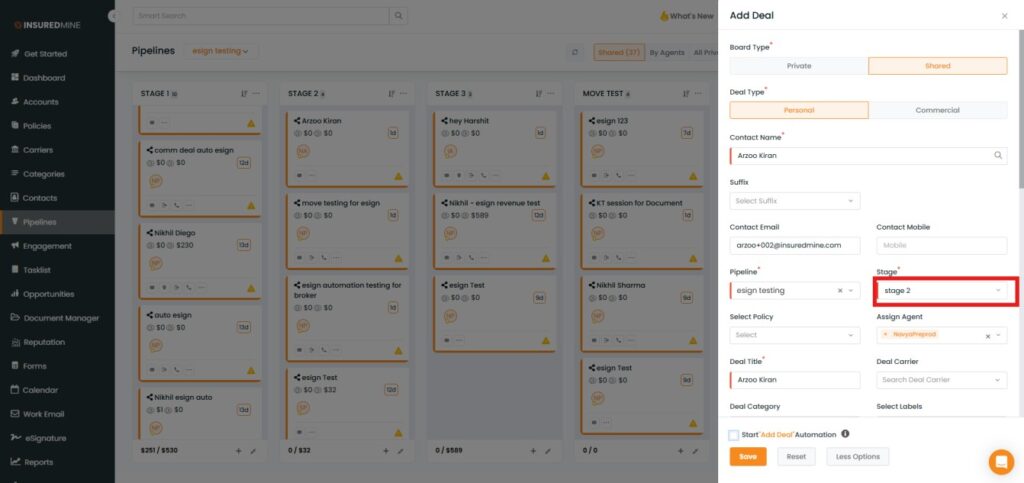The height and width of the screenshot is (483, 1024).
Task: Open the chat support bubble icon
Action: pos(1000,461)
